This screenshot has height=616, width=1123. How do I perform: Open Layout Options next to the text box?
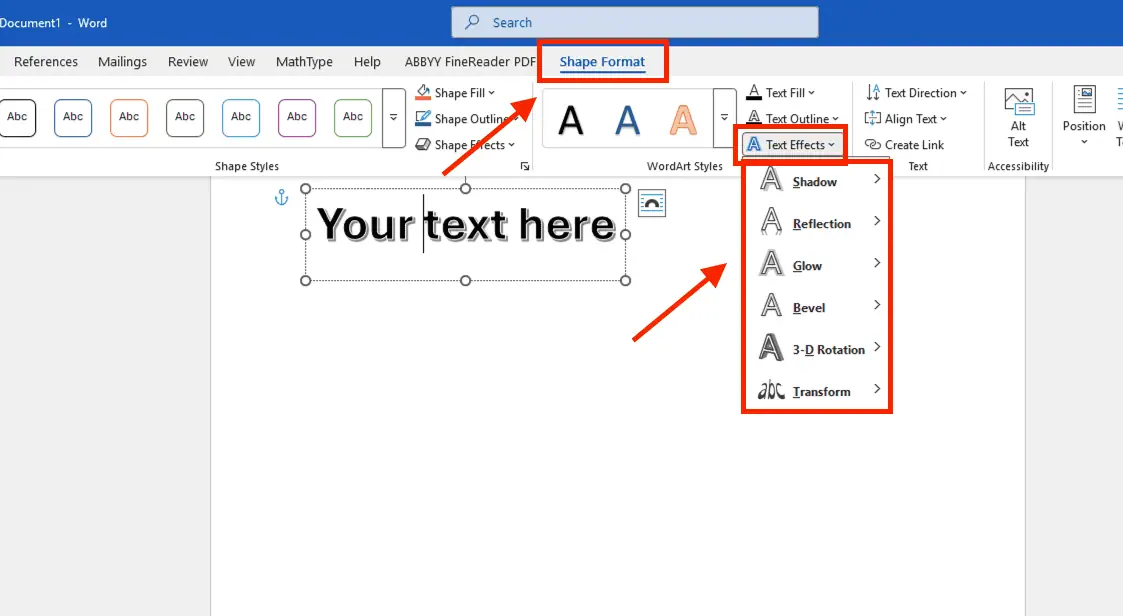point(651,203)
